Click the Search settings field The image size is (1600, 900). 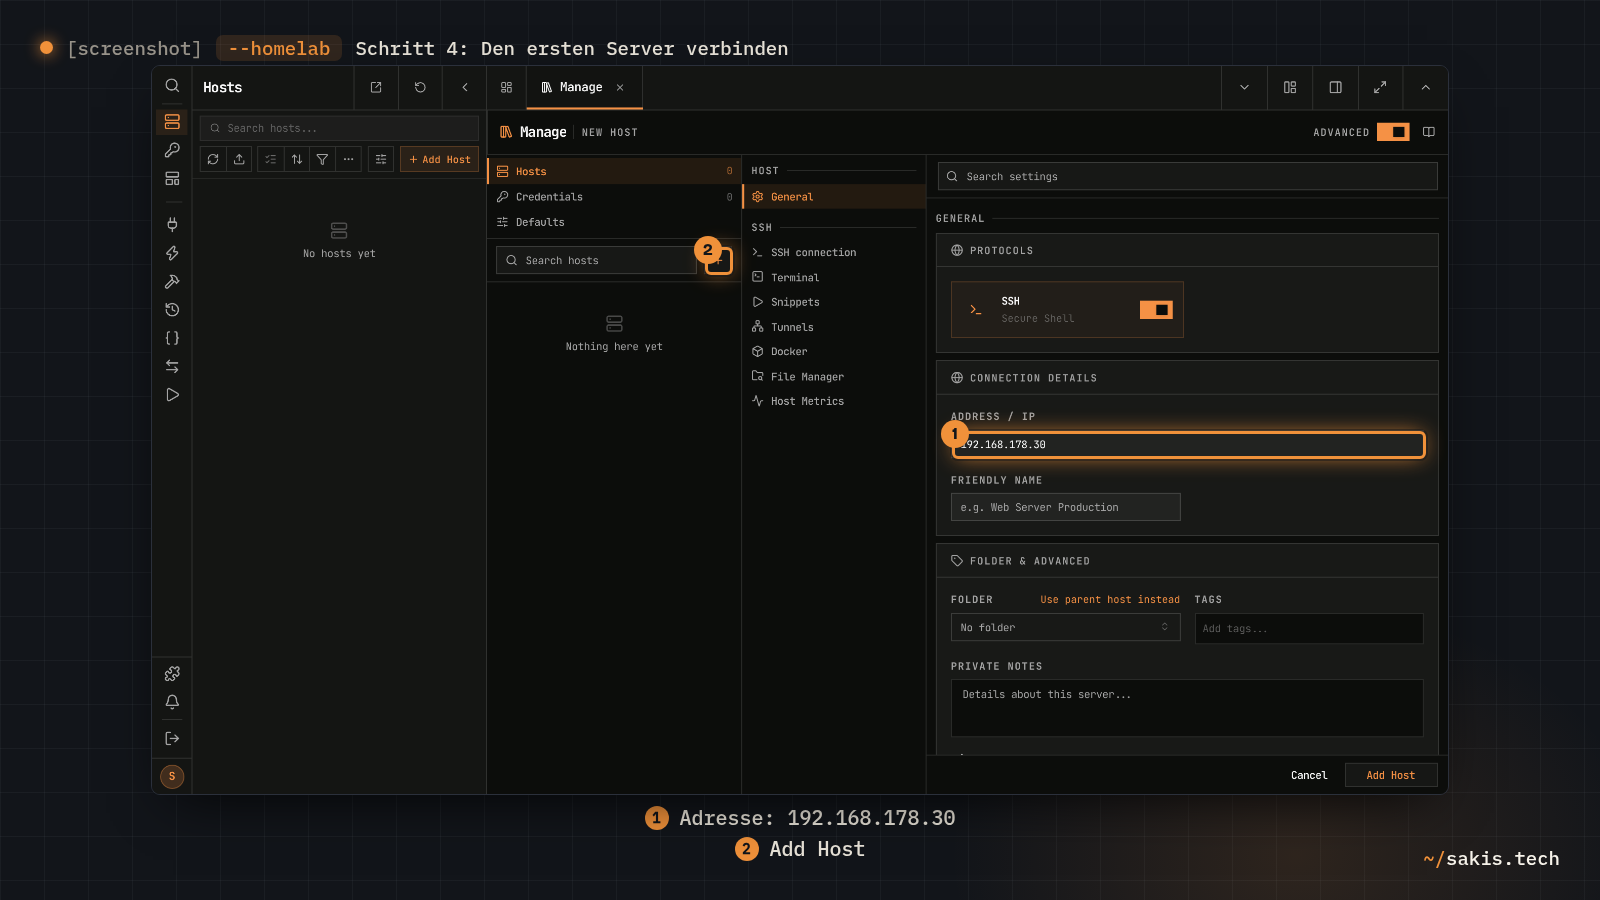[1187, 176]
